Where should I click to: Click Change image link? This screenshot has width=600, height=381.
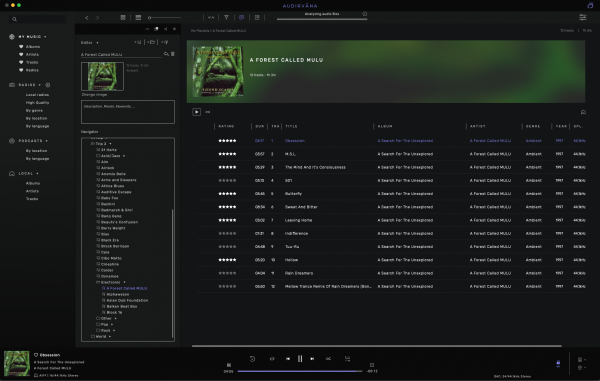[x=94, y=94]
